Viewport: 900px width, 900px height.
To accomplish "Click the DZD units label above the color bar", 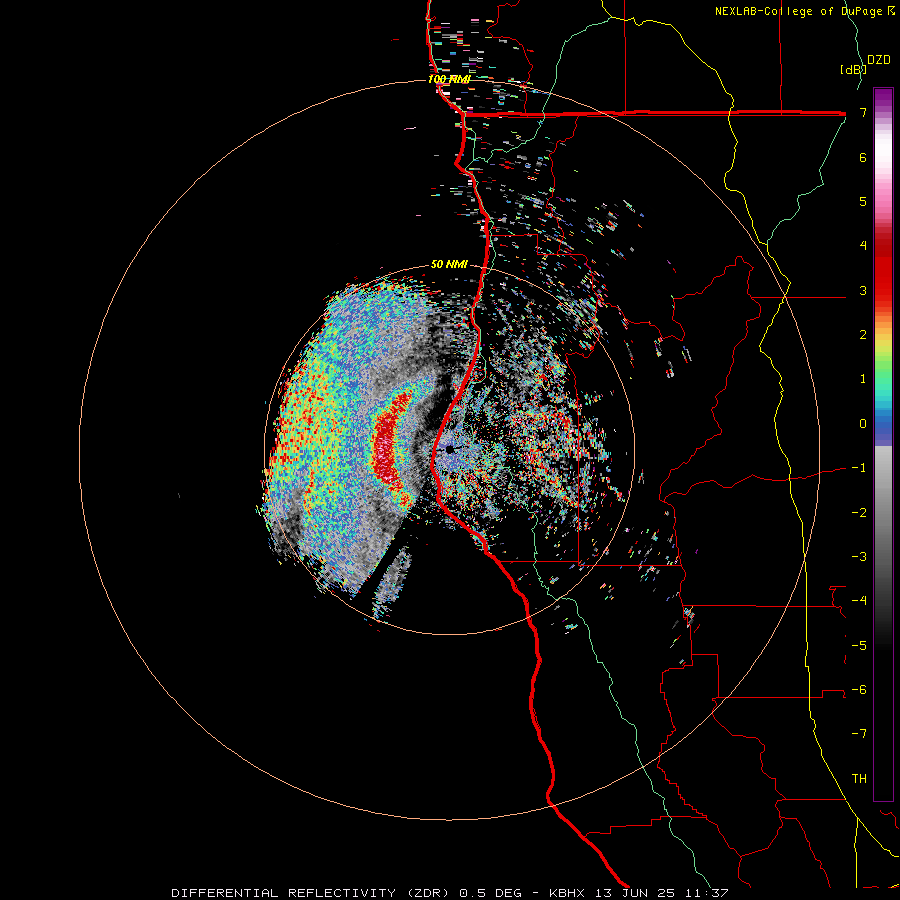I will pos(879,60).
